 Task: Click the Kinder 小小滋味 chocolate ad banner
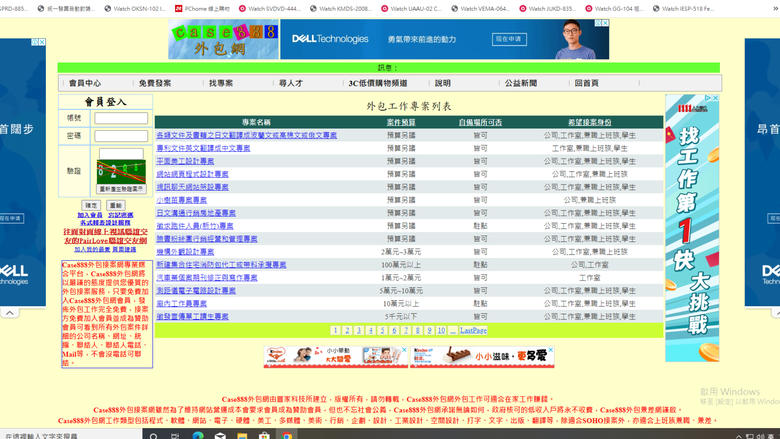(x=482, y=357)
